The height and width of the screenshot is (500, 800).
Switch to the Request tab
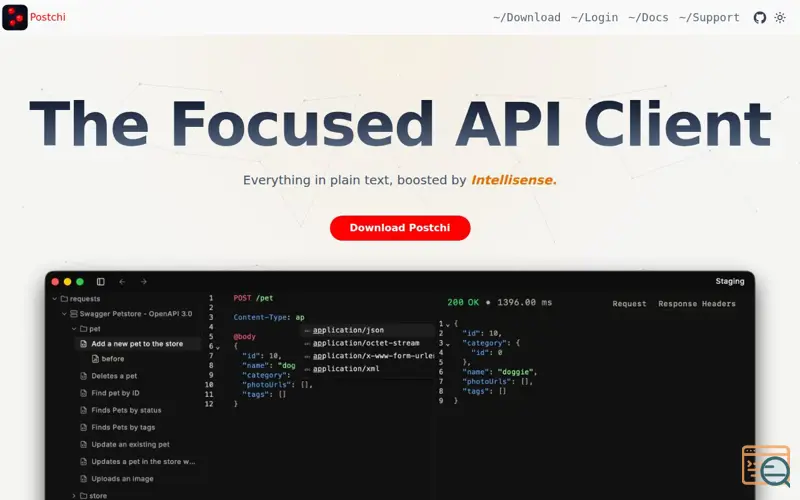point(629,304)
